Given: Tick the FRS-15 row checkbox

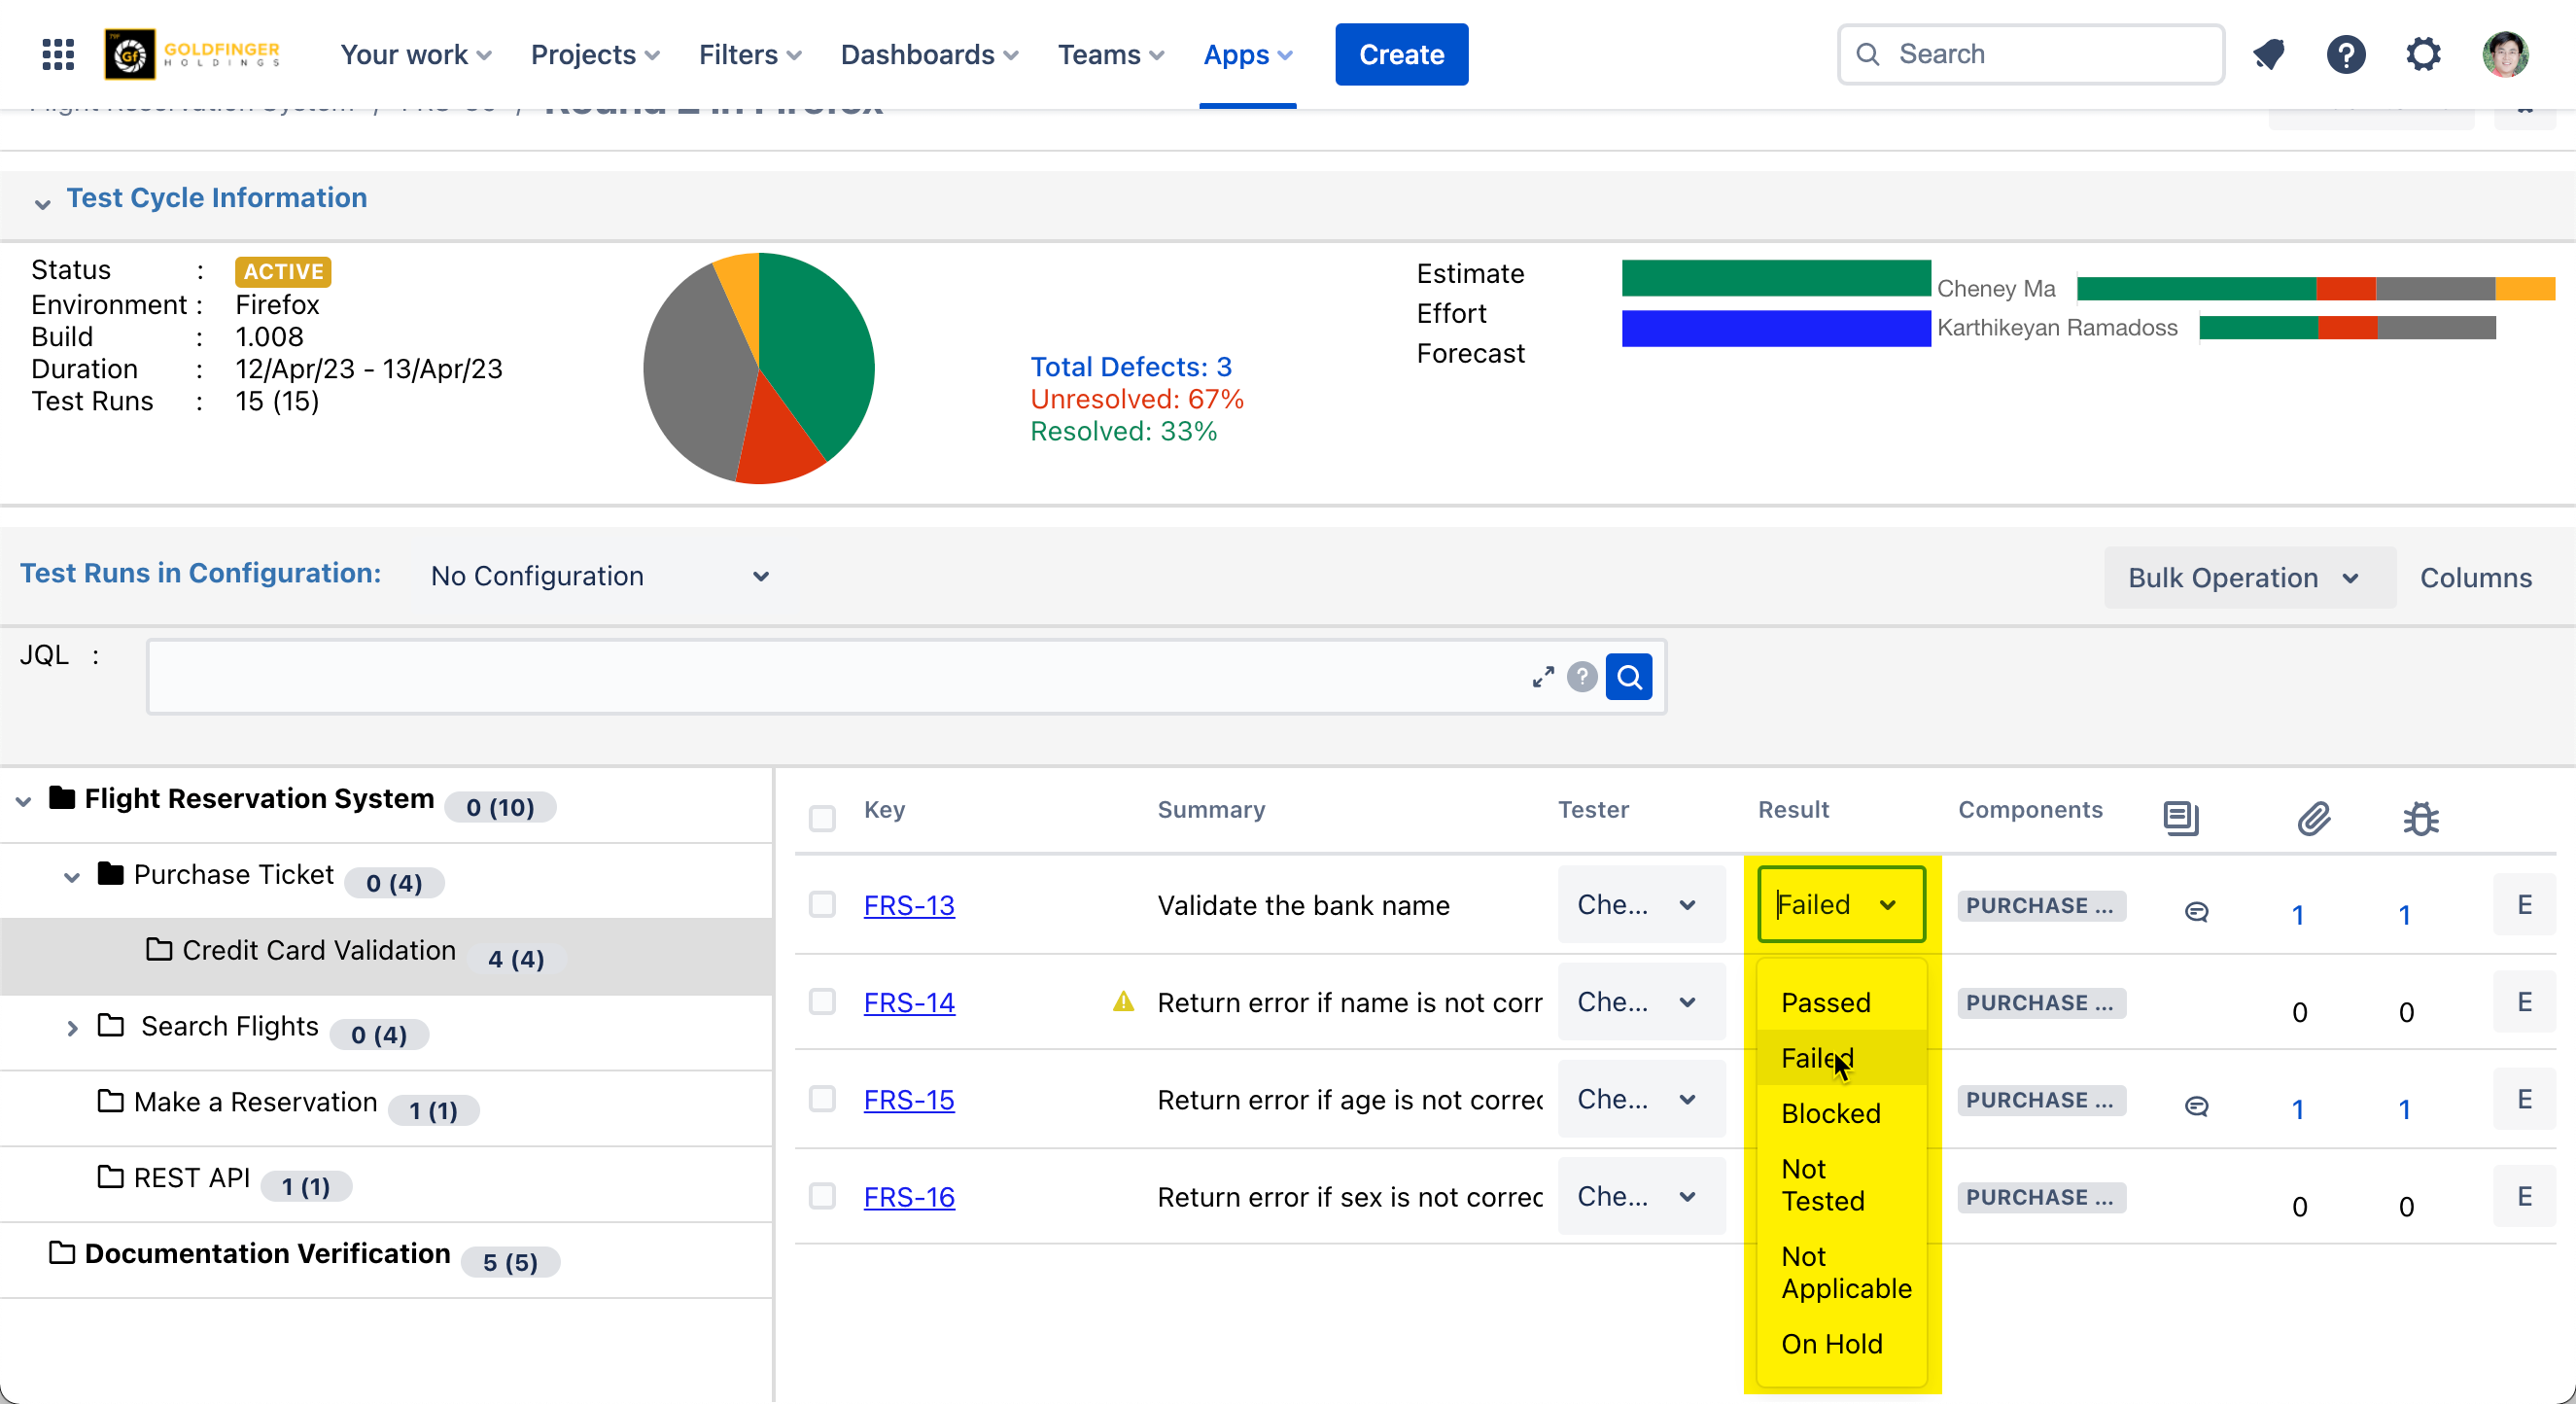Looking at the screenshot, I should pos(822,1099).
